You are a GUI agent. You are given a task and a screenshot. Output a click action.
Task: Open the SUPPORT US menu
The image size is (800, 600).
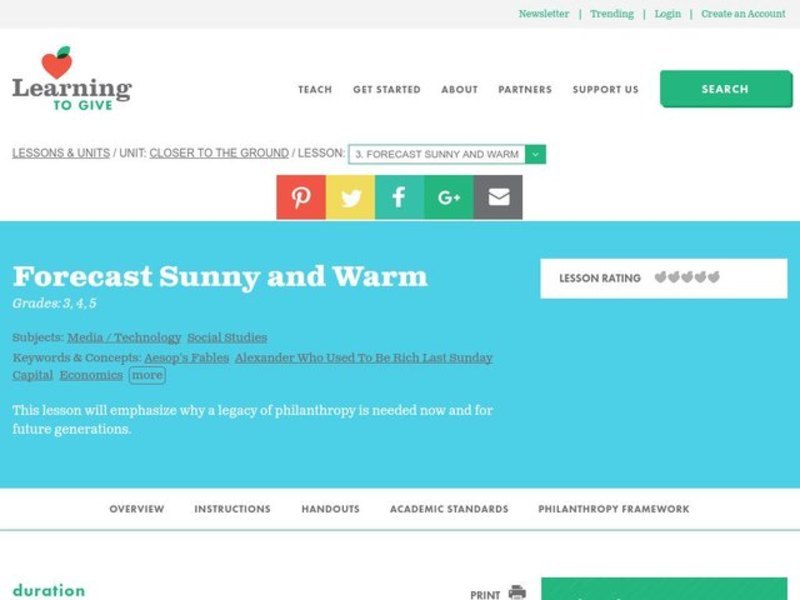(x=605, y=89)
